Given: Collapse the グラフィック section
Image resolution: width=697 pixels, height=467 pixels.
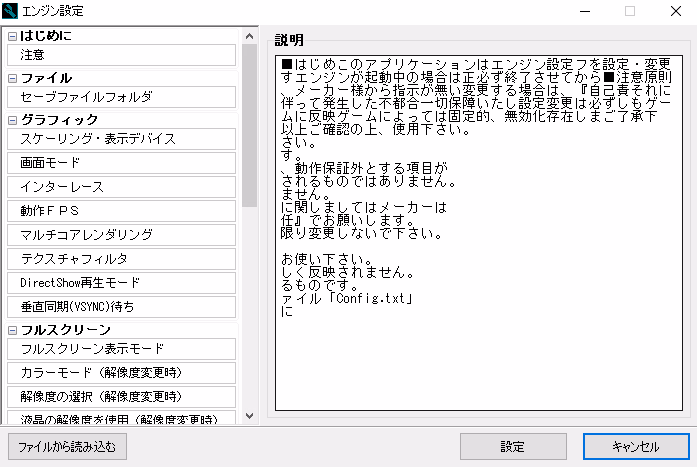Looking at the screenshot, I should [x=12, y=120].
